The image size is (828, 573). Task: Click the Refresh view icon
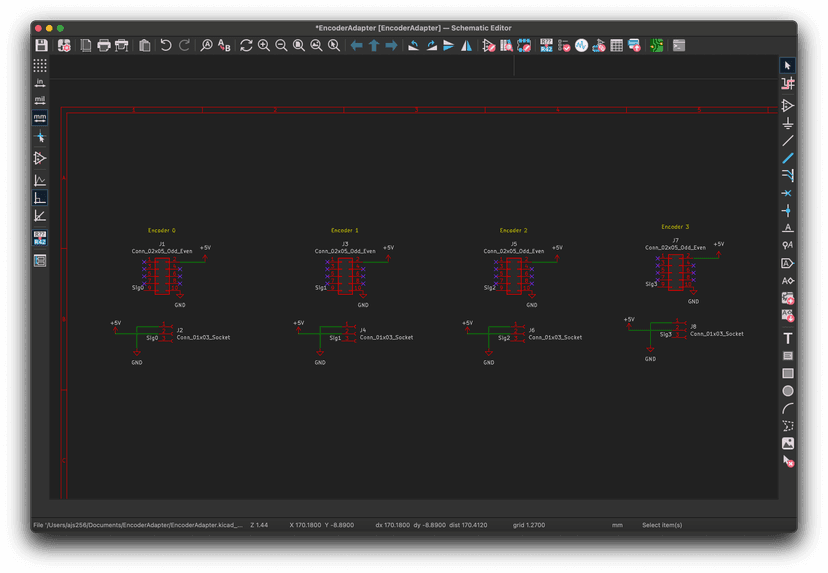[246, 46]
